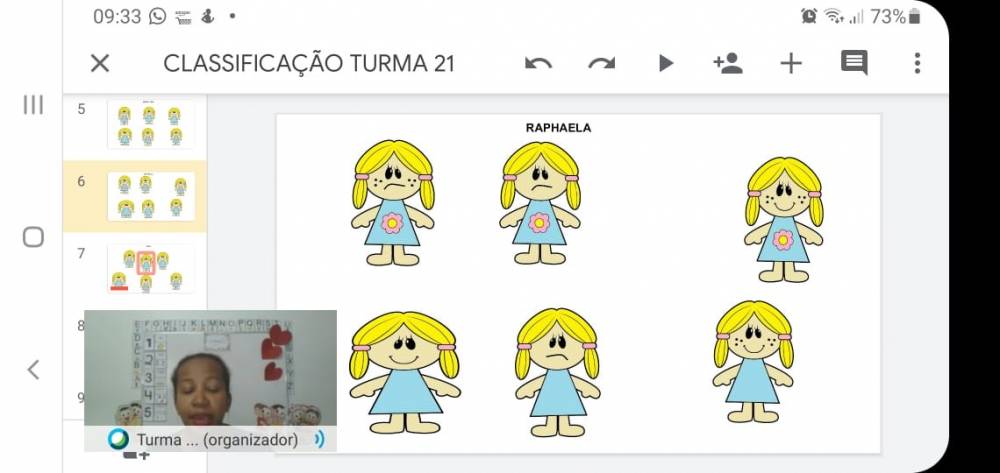This screenshot has height=473, width=1000.
Task: Open the Android recent apps button
Action: (33, 105)
